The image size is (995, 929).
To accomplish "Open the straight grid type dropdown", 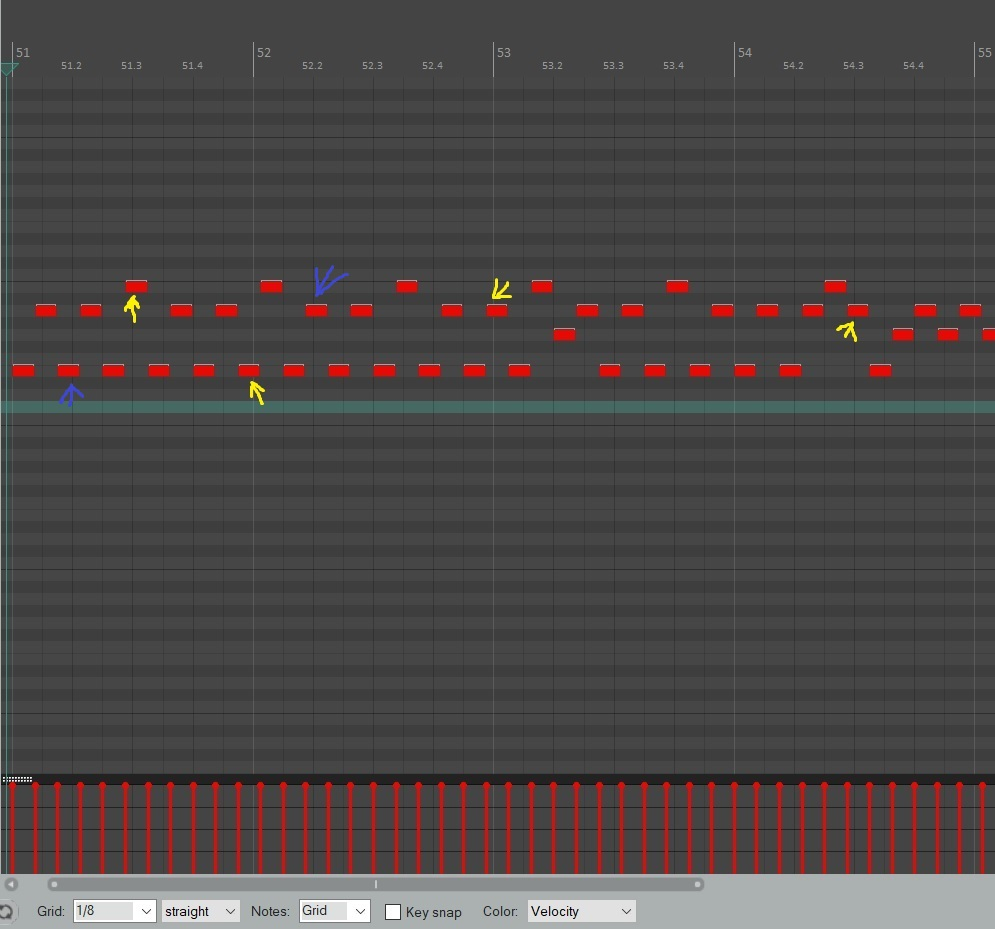I will [x=201, y=911].
